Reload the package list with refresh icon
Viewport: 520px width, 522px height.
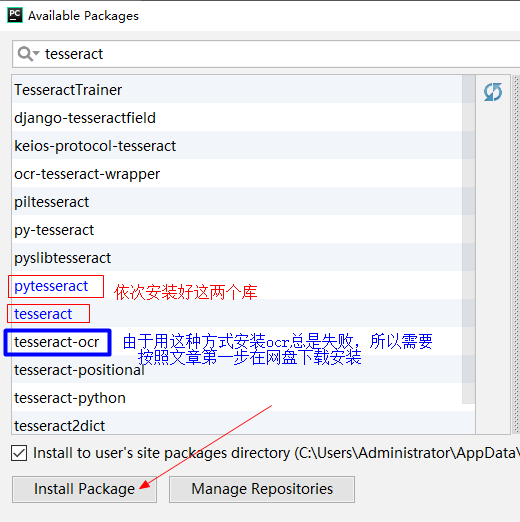pyautogui.click(x=493, y=92)
